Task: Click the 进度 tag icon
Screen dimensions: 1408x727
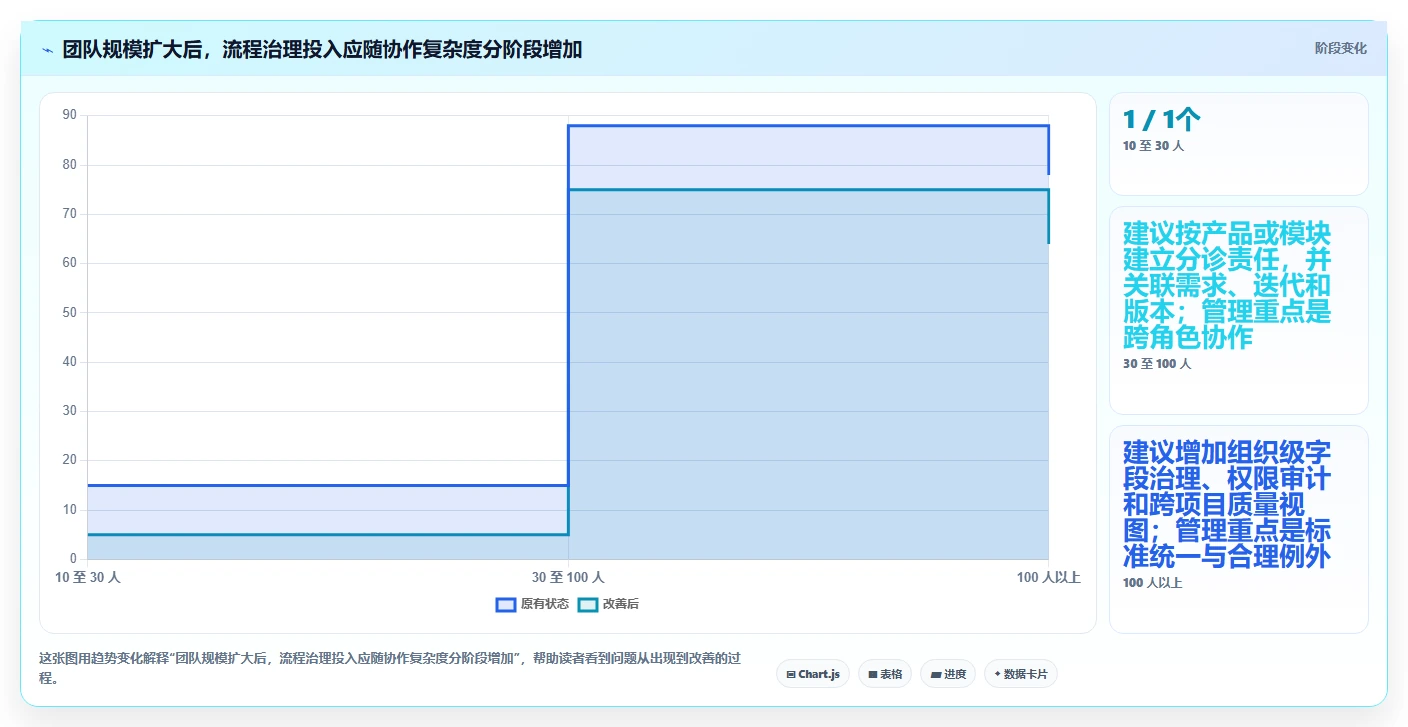Action: tap(936, 675)
